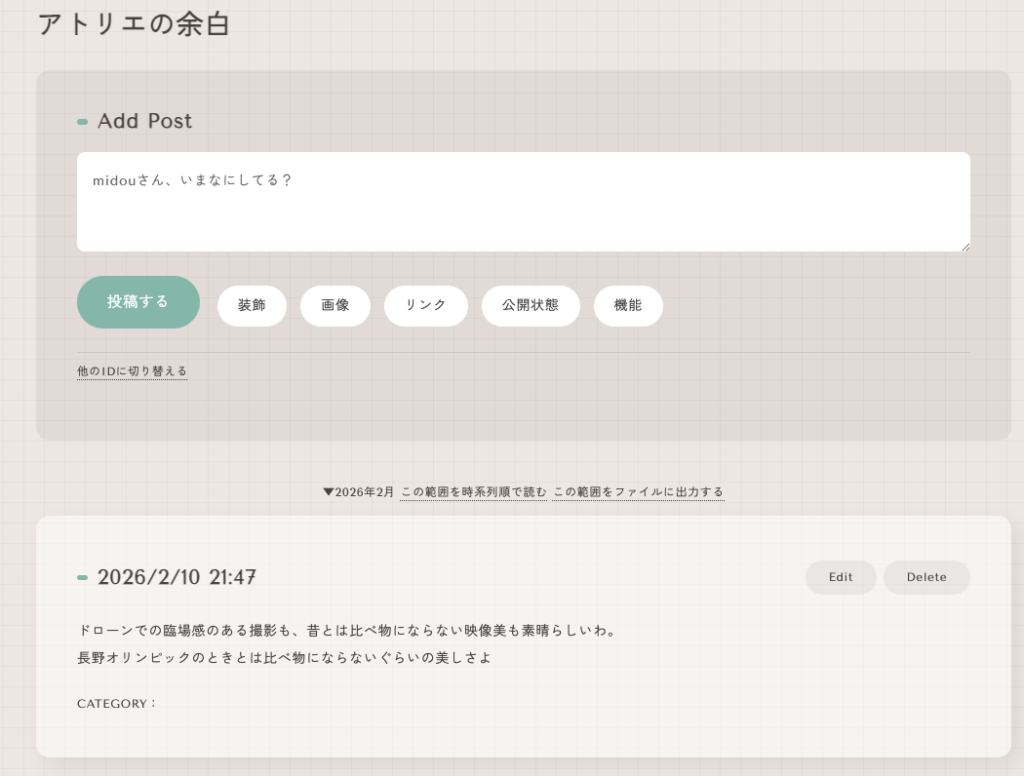Click the text area's corner resize handle
Image resolution: width=1024 pixels, height=776 pixels.
[x=965, y=247]
